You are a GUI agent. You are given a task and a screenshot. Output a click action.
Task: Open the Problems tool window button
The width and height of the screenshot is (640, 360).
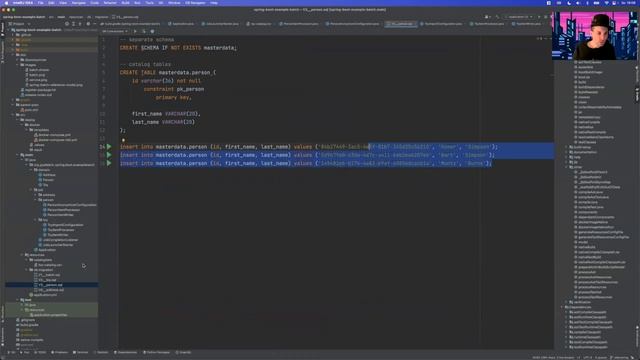(x=60, y=352)
